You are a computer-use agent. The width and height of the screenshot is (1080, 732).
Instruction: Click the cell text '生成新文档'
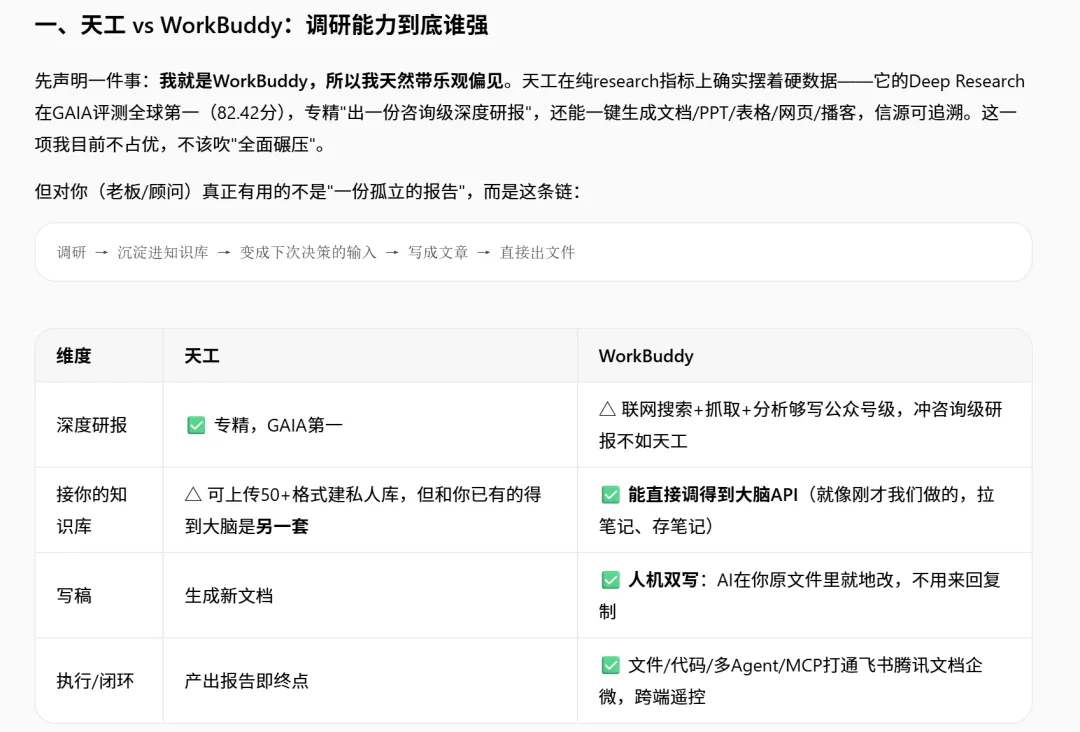pyautogui.click(x=229, y=596)
